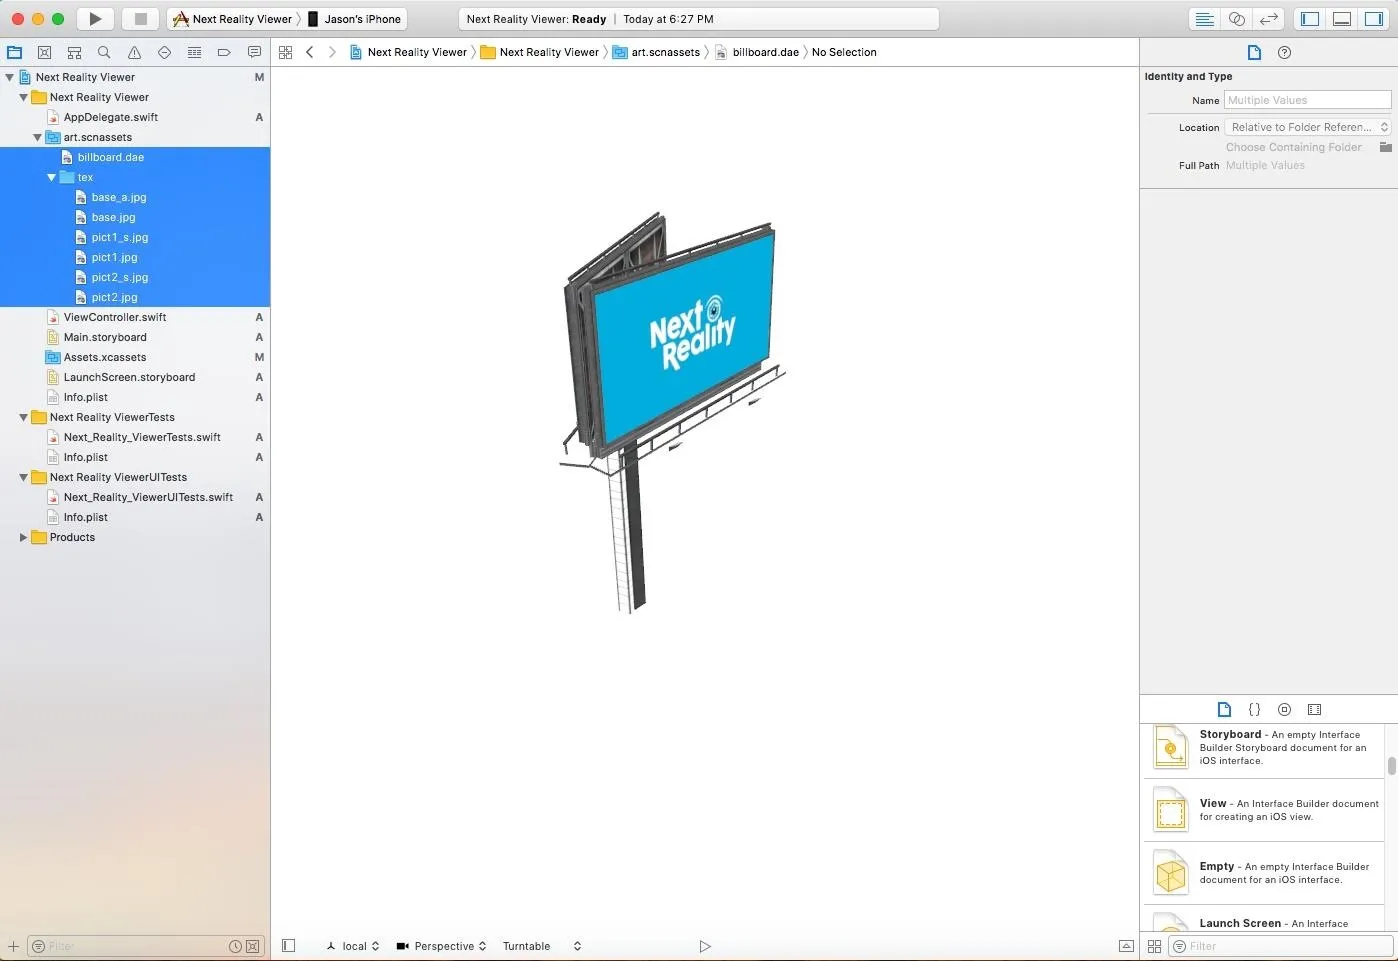Toggle source-control status filter in navigator
Viewport: 1398px width, 961px height.
click(253, 946)
